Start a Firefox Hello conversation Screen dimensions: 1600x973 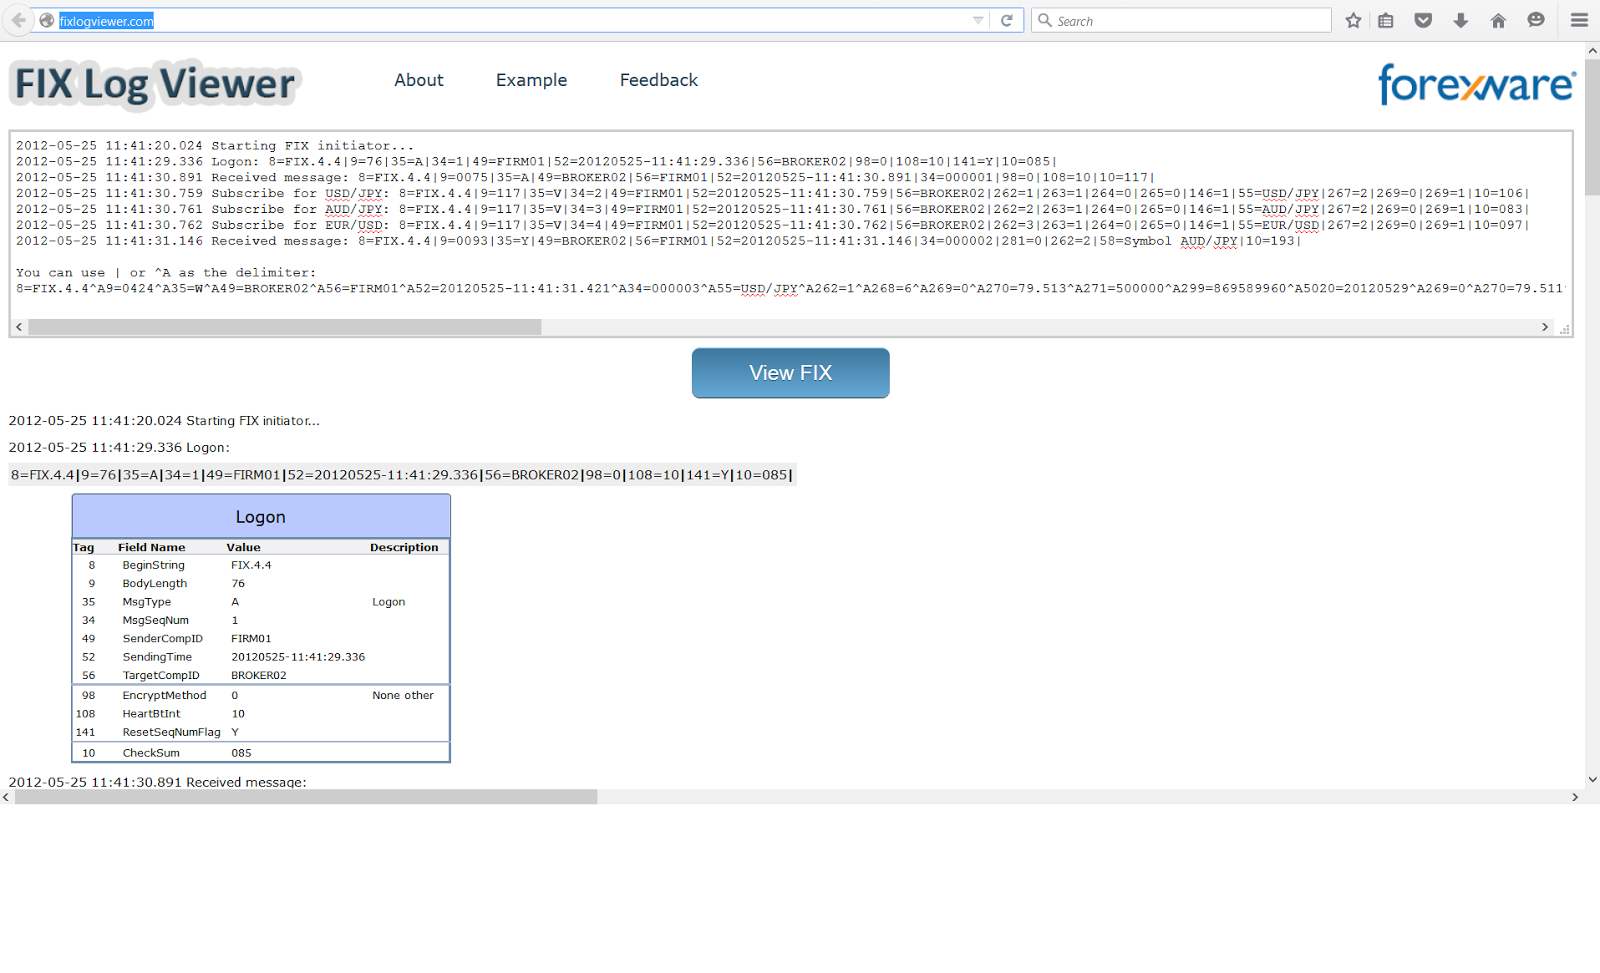pos(1535,20)
